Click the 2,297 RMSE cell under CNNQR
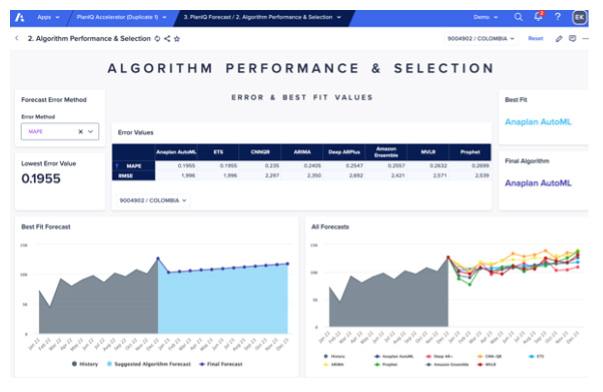This screenshot has width=603, height=392. [260, 176]
